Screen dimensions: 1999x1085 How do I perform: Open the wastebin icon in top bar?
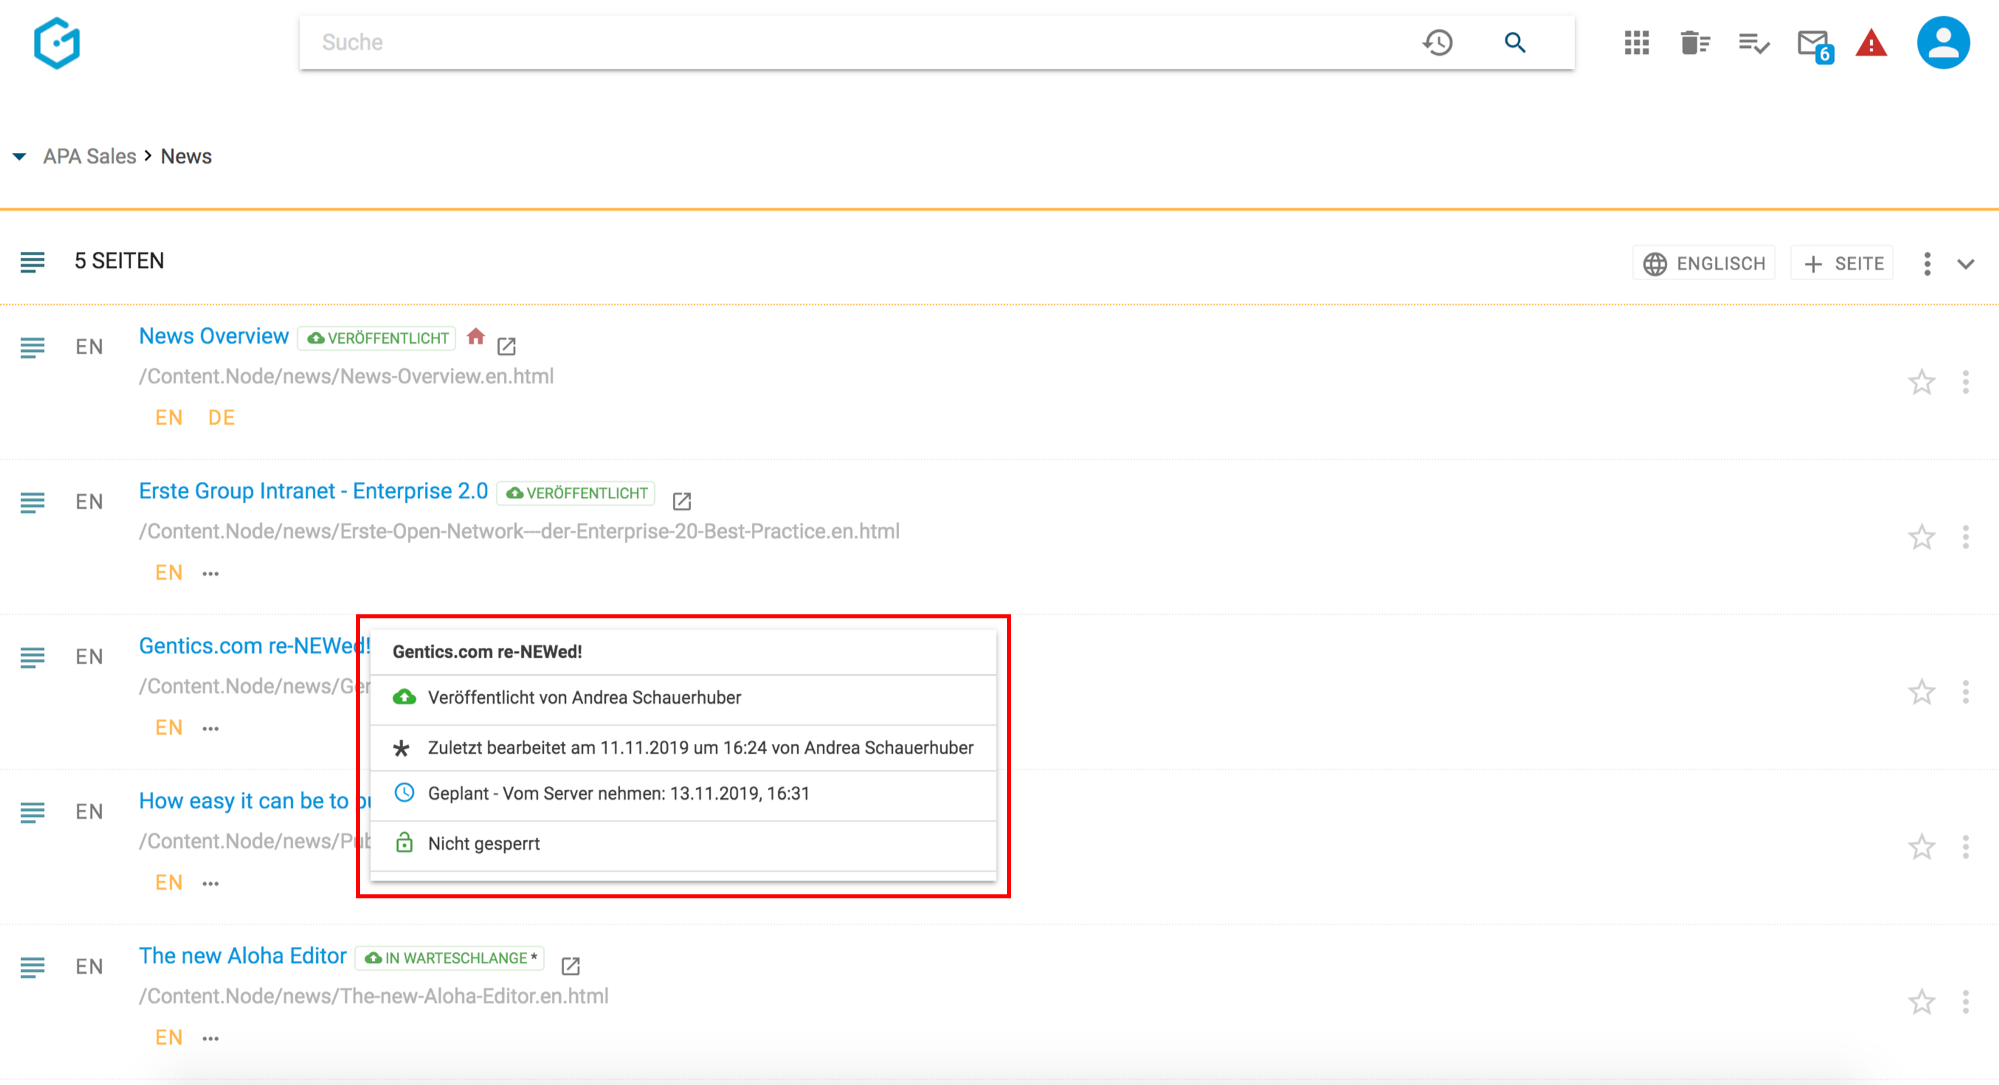[x=1695, y=42]
